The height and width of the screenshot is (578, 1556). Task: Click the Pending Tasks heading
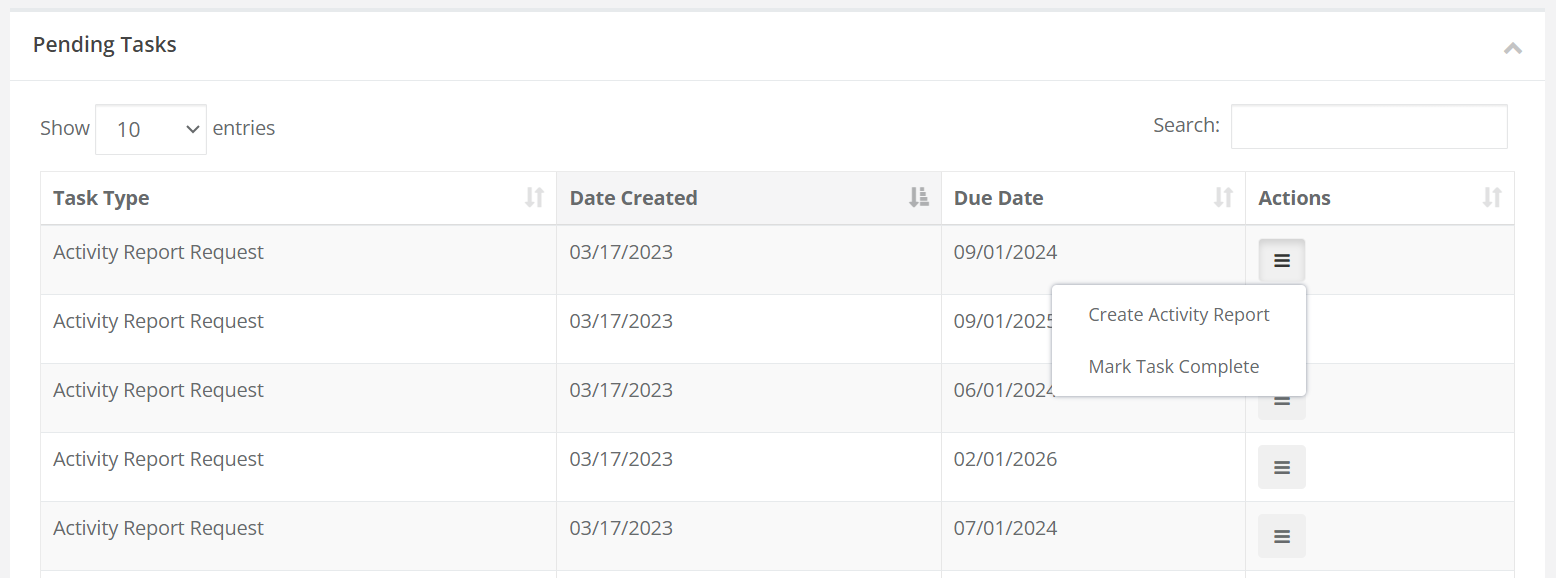tap(104, 44)
